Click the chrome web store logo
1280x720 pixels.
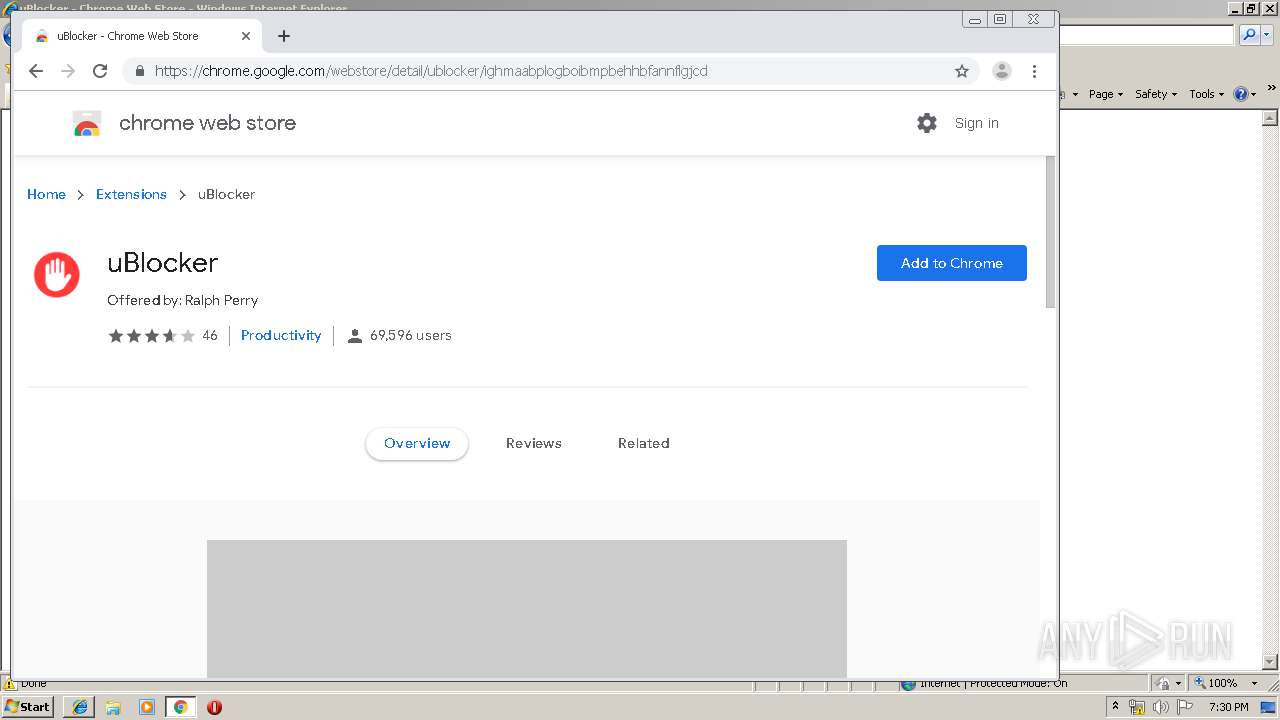tap(185, 123)
